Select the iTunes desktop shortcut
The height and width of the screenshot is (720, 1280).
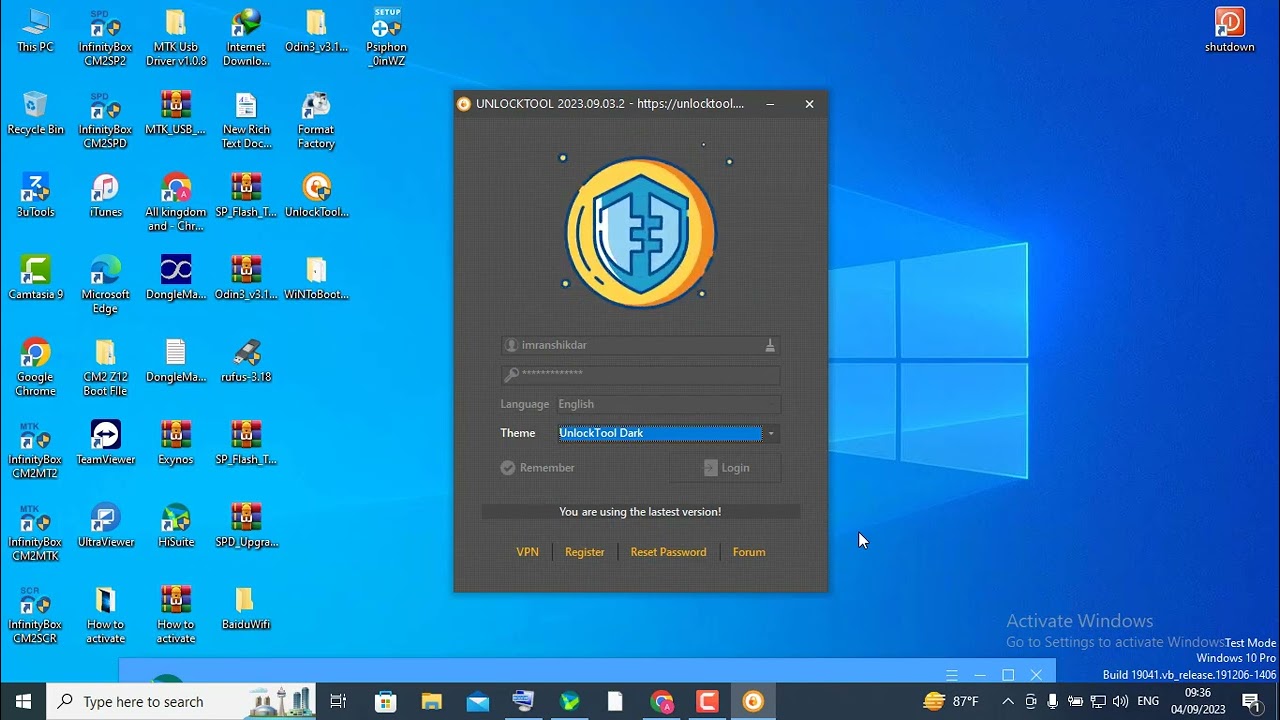click(x=105, y=195)
